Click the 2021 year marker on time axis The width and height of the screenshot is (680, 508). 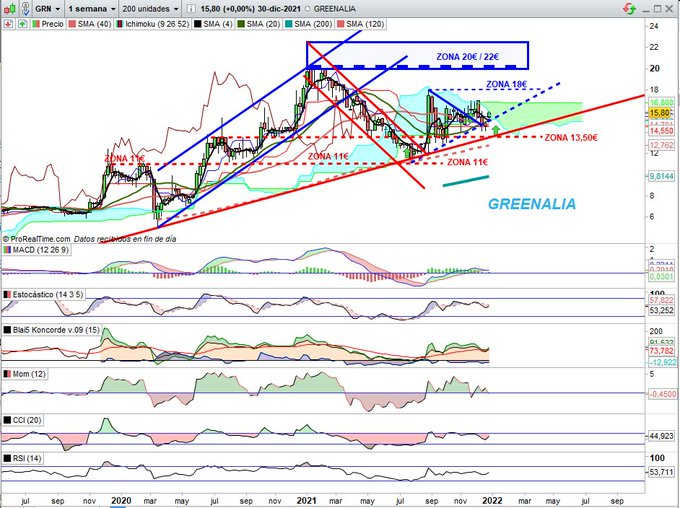click(307, 501)
